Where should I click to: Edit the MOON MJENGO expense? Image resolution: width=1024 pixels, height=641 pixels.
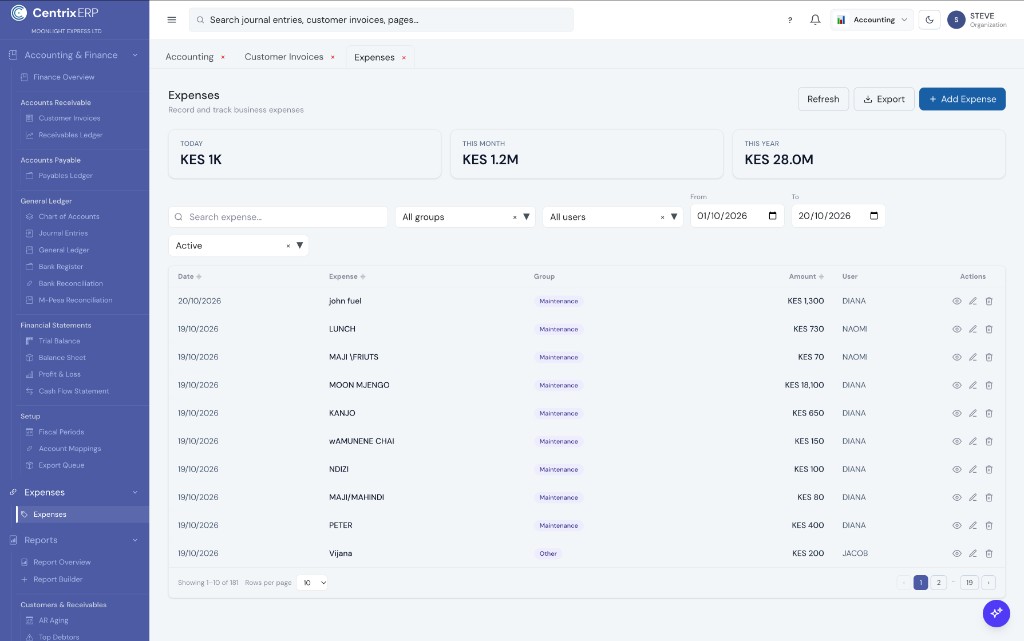tap(972, 385)
